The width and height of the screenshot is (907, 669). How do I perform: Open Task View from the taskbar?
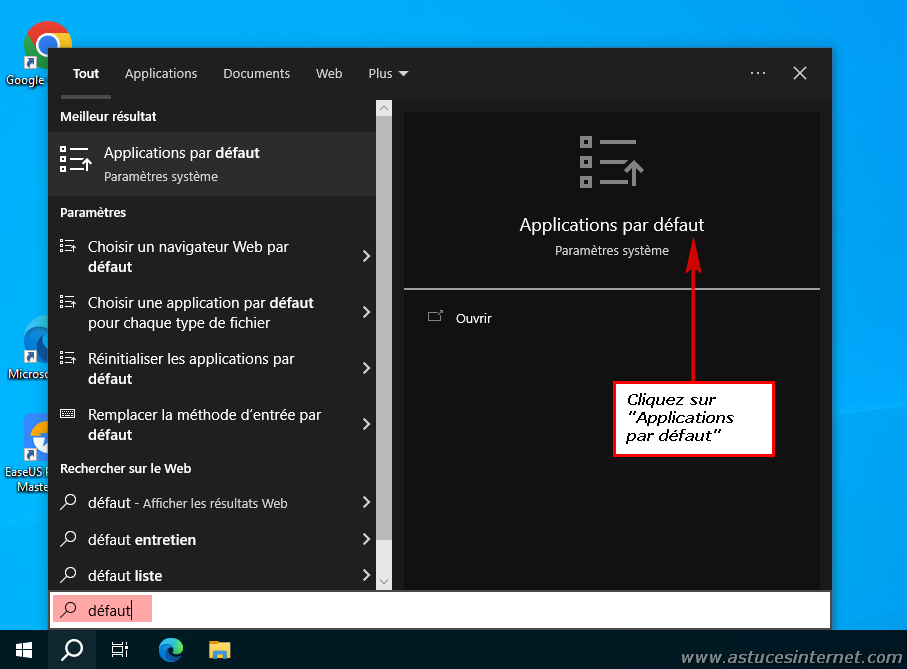pyautogui.click(x=120, y=650)
